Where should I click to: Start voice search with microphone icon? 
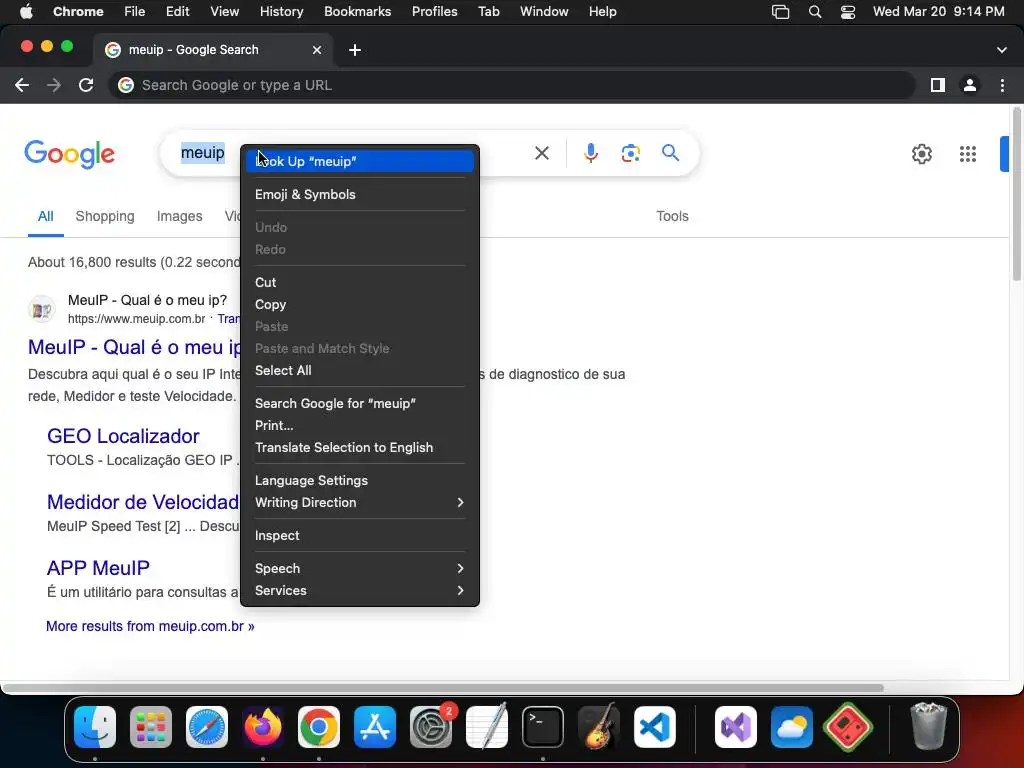pyautogui.click(x=591, y=153)
